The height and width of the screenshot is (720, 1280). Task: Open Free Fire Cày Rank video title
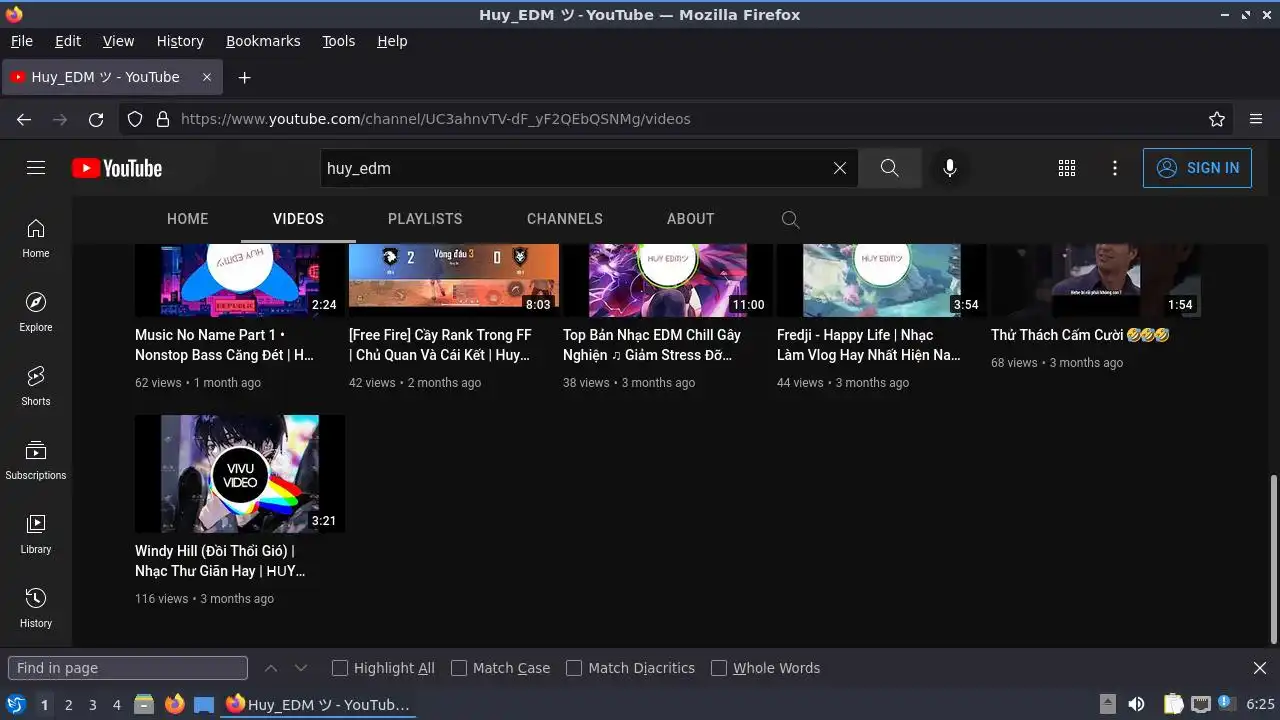tap(440, 345)
